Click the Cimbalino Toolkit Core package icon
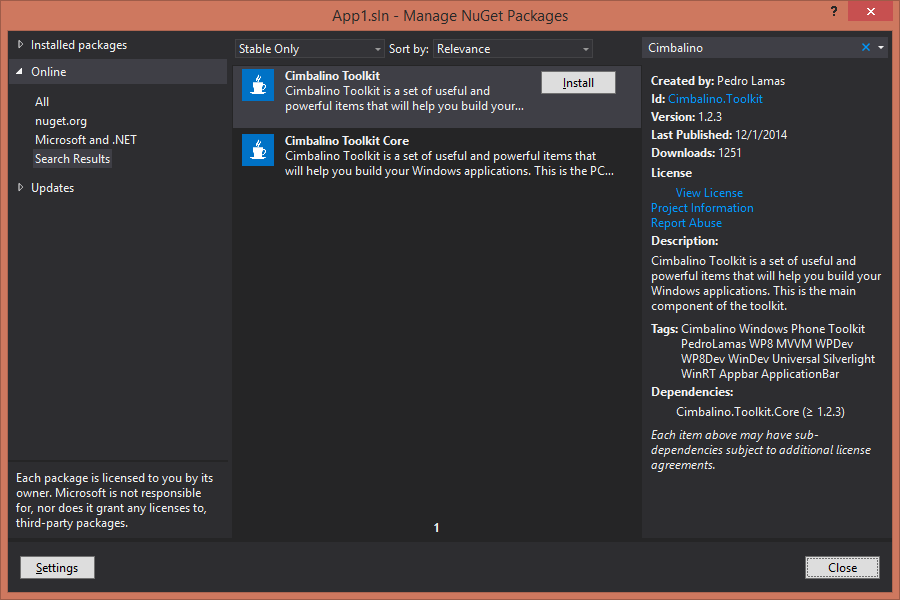 258,150
